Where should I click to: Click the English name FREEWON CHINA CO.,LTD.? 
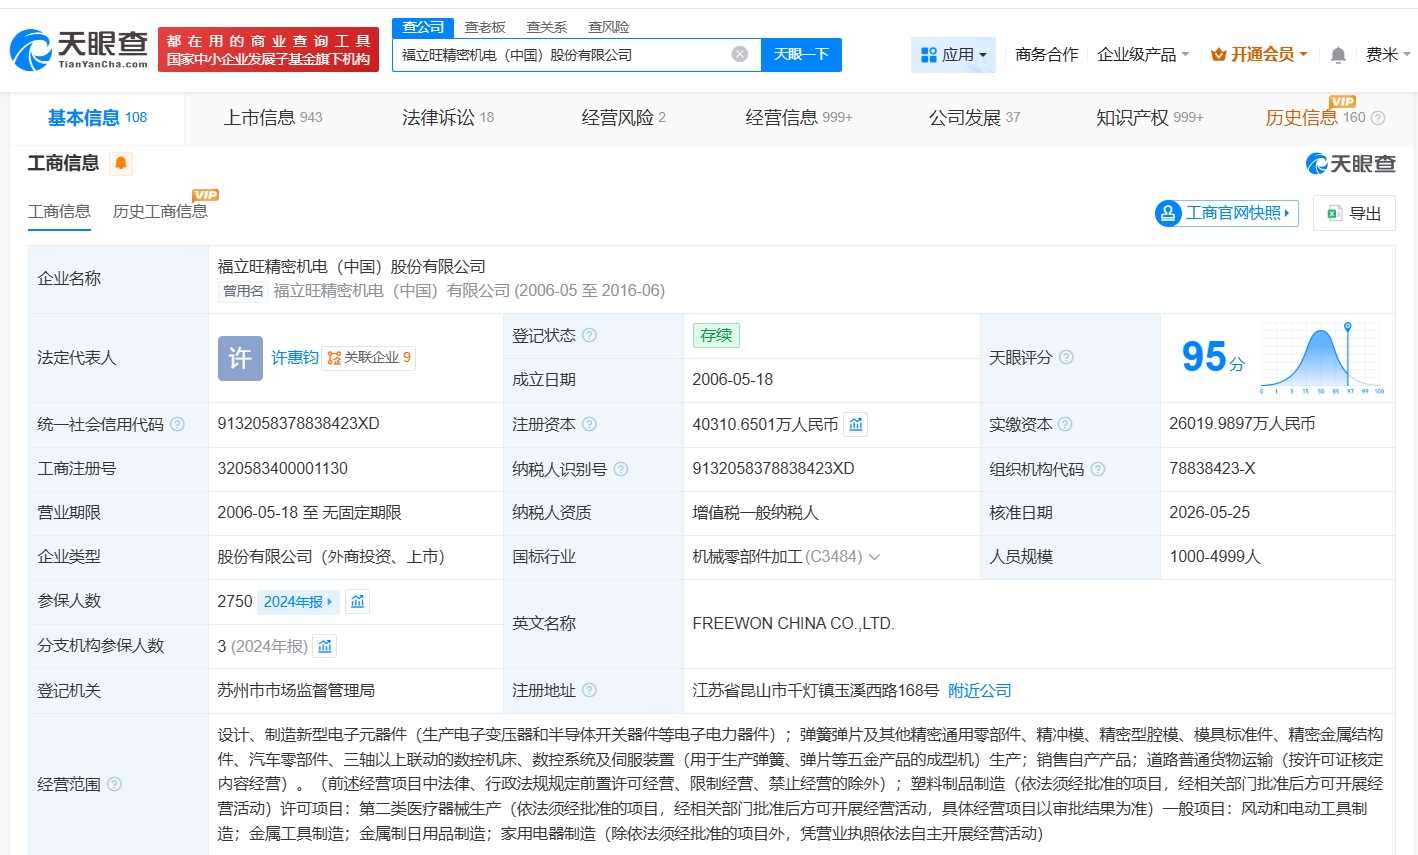point(793,624)
